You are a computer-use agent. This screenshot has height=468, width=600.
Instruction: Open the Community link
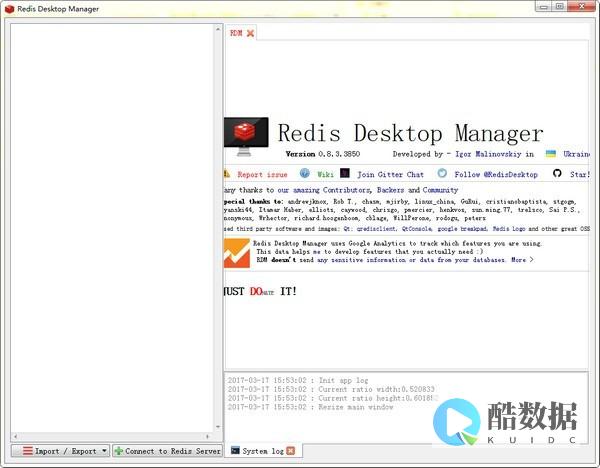[x=440, y=190]
